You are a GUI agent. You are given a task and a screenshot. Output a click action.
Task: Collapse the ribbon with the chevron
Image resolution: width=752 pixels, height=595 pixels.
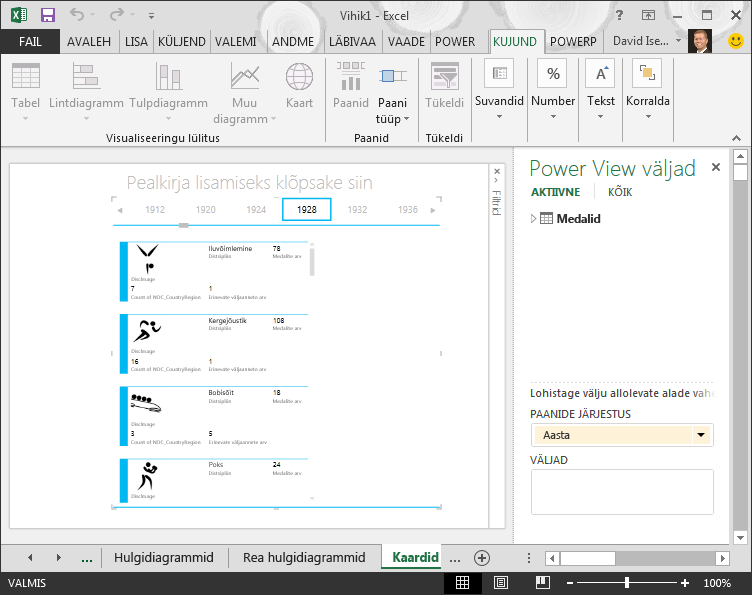pos(736,138)
